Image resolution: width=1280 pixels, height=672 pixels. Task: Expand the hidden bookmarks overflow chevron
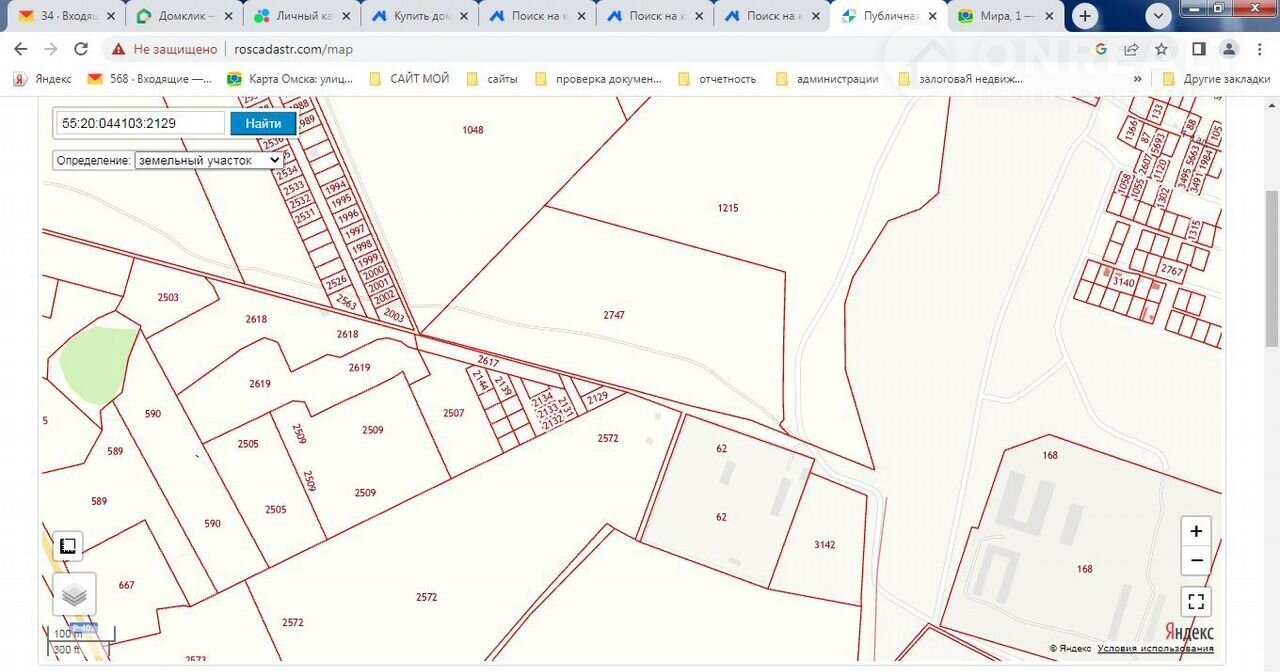point(1137,79)
